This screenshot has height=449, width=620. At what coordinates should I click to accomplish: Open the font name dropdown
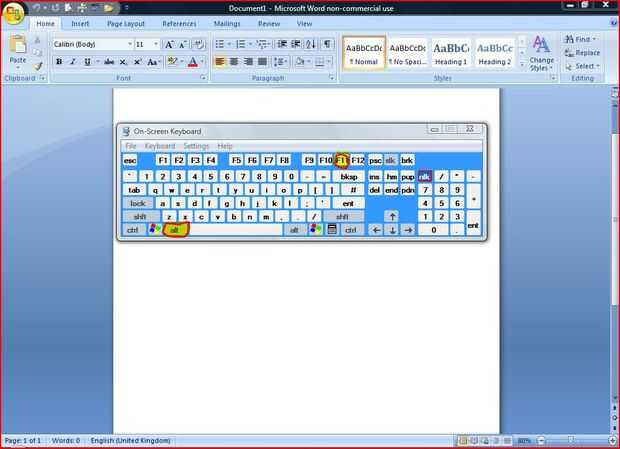click(x=129, y=44)
